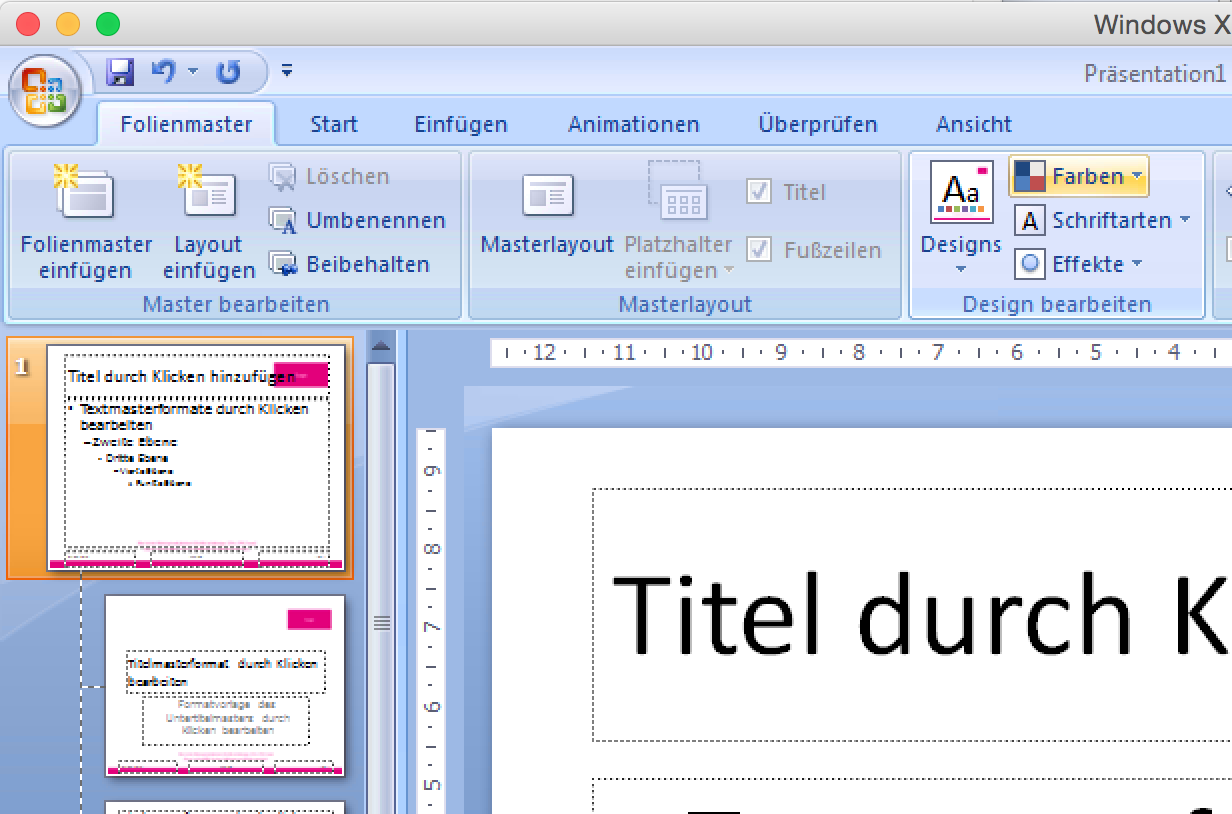Open Quick Access Toolbar customize arrow

[x=287, y=71]
